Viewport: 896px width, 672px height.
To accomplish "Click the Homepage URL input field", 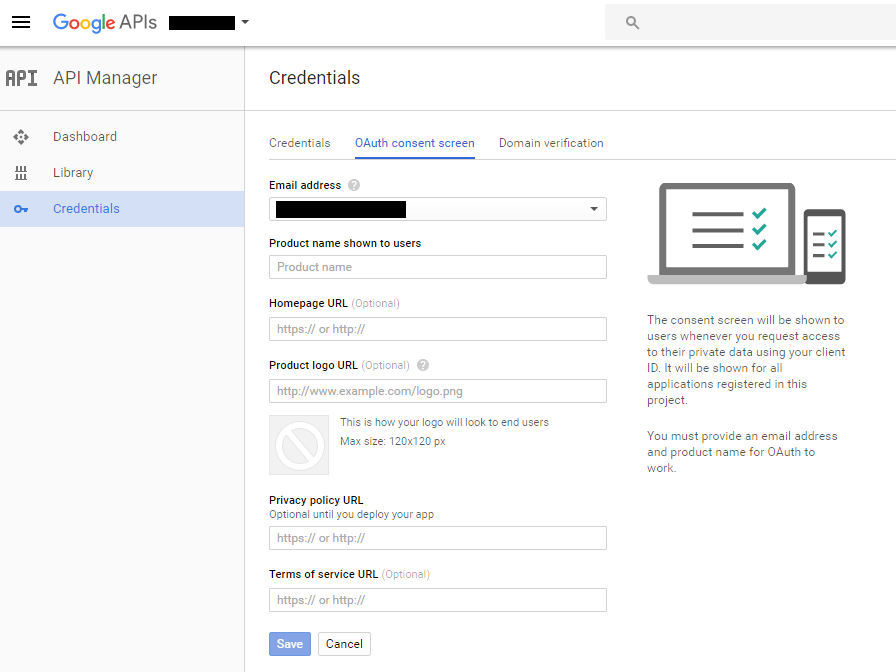I will click(438, 329).
